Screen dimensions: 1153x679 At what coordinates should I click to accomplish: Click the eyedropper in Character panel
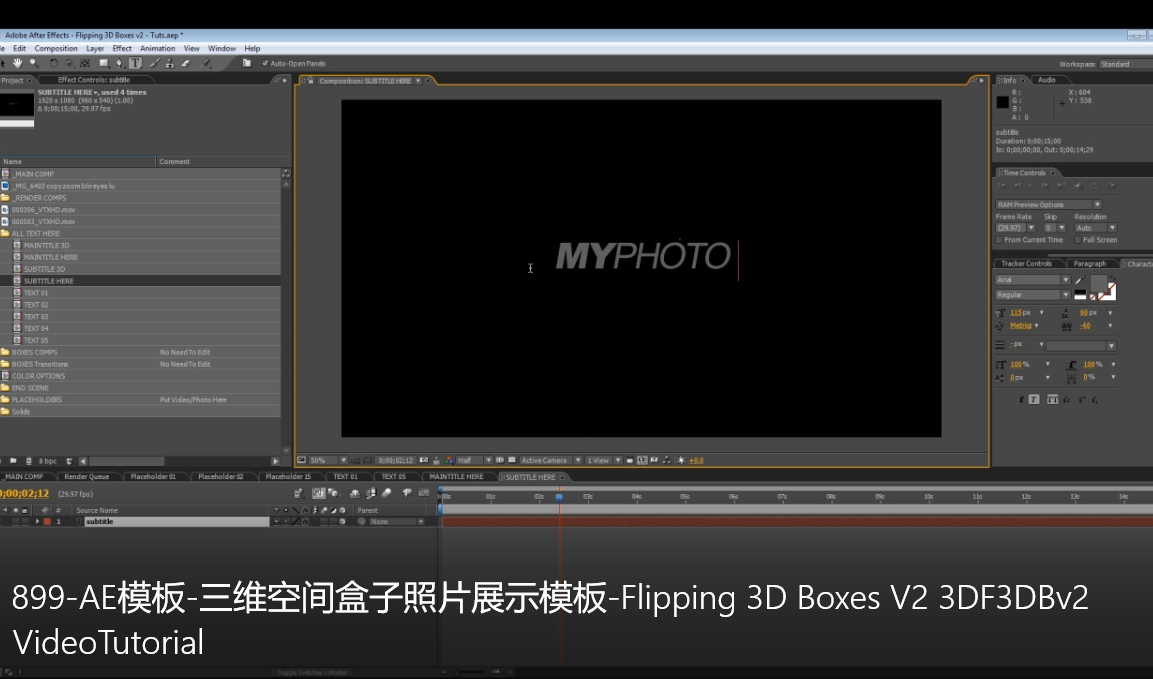[x=1079, y=280]
